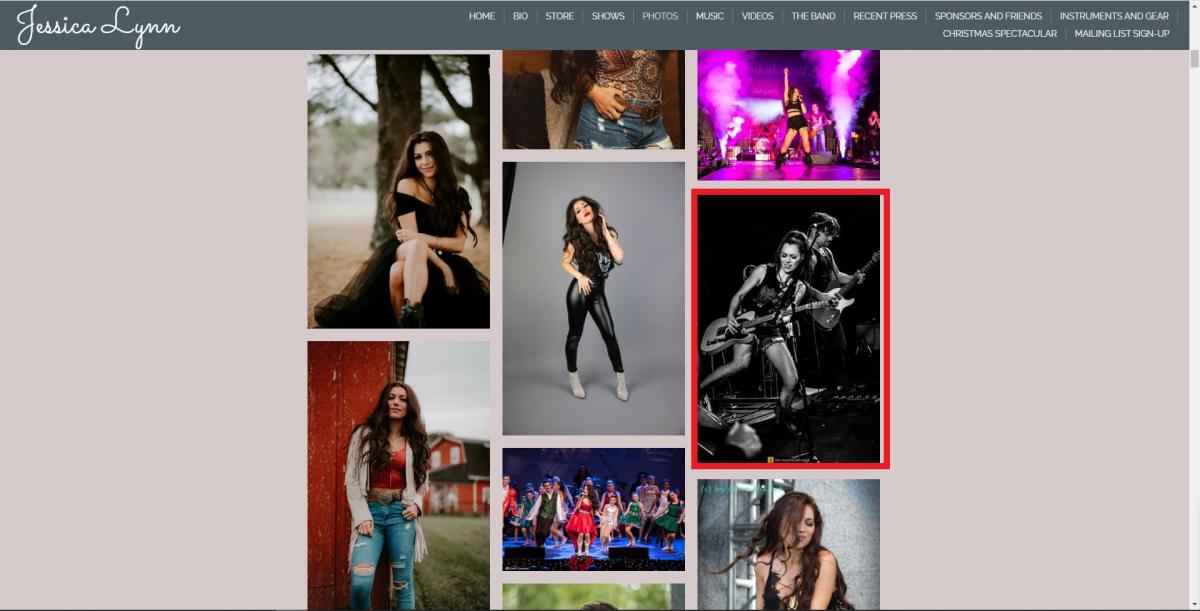Enlarge the pink-lit concert stage photo
The image size is (1200, 611).
click(788, 115)
